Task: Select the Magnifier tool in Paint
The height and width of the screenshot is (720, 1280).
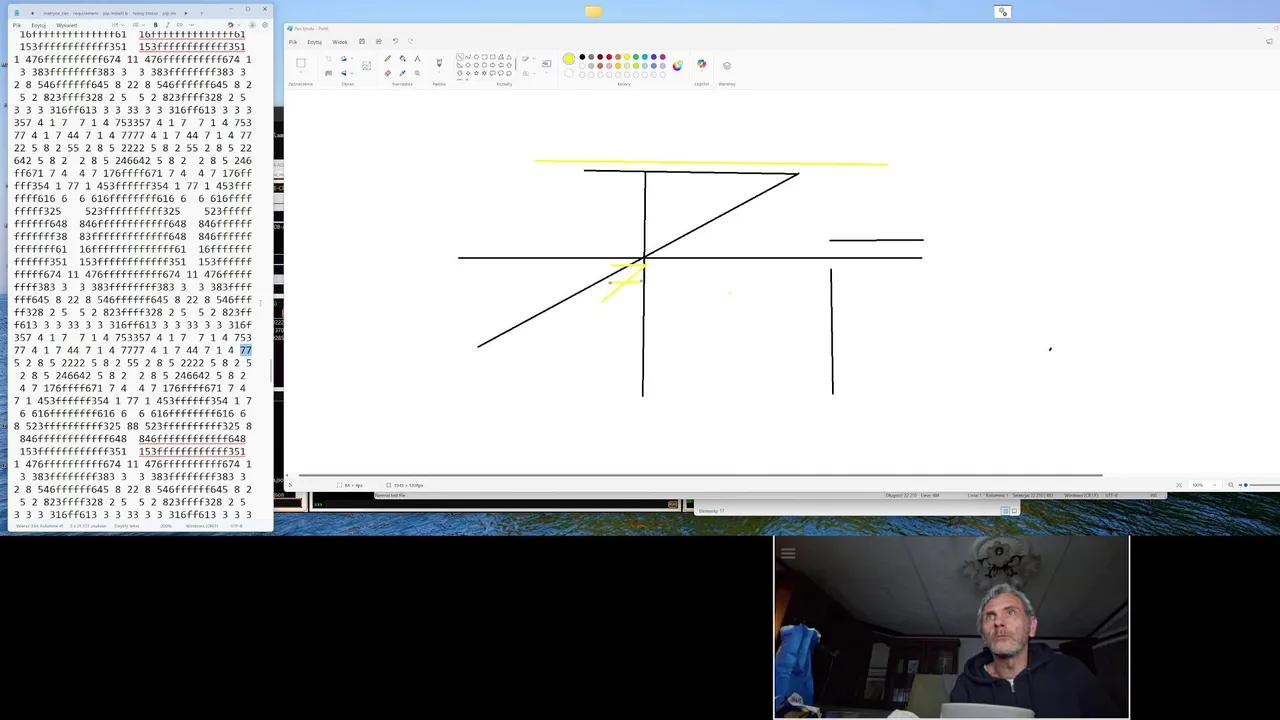Action: point(417,73)
